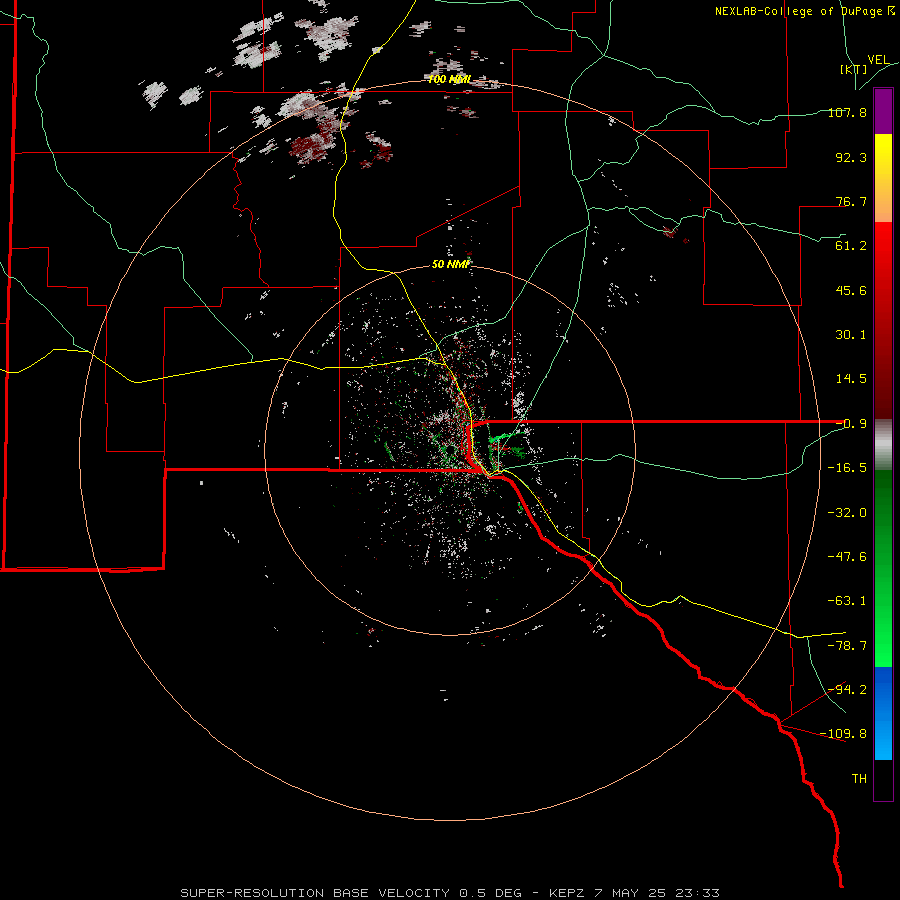This screenshot has height=900, width=900.
Task: Click the 45.6 value on the velocity scale
Action: 851,290
